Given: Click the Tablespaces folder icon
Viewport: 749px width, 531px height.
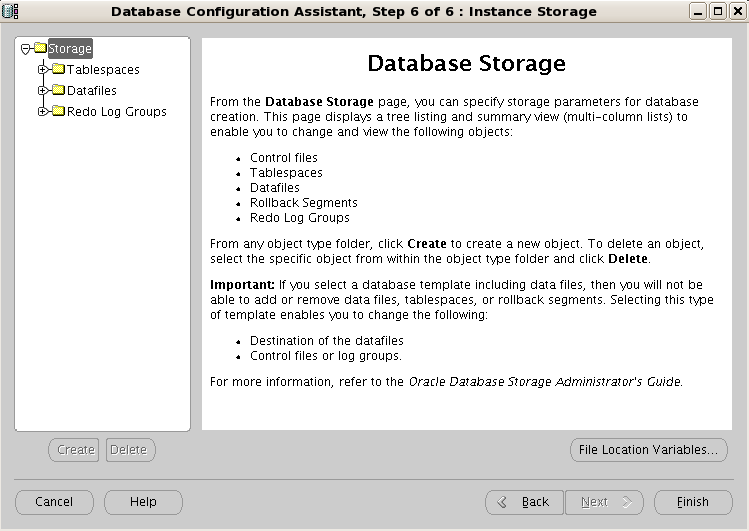Looking at the screenshot, I should 59,69.
